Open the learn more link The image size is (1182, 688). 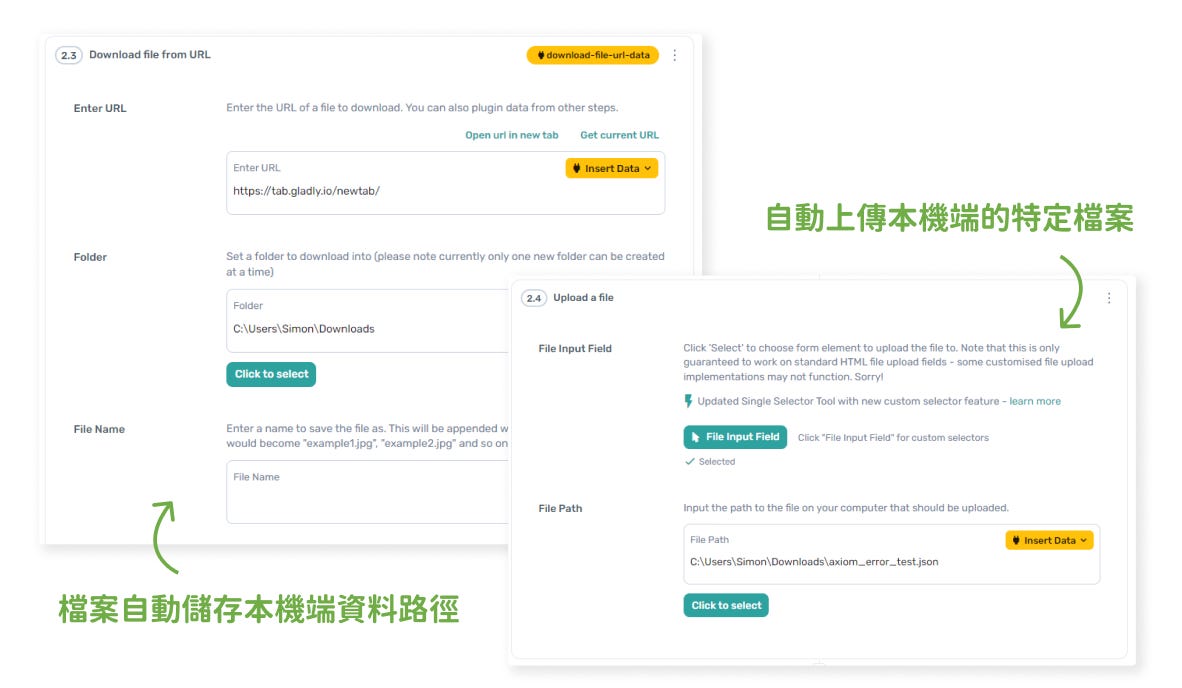tap(1034, 401)
